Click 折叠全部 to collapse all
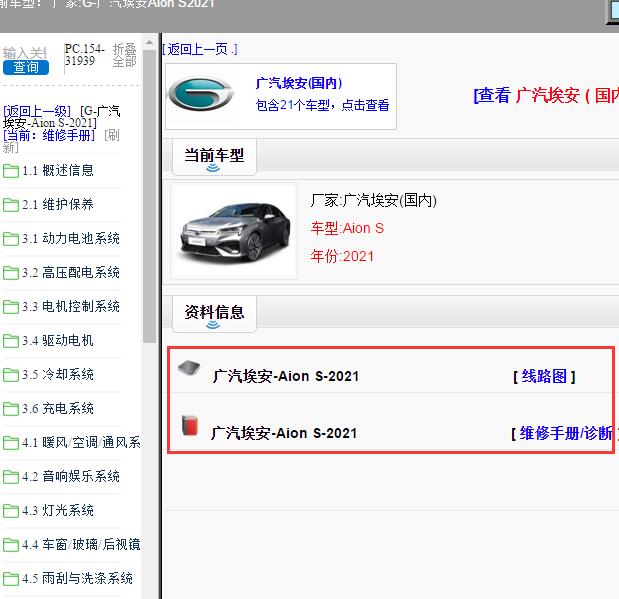Image resolution: width=619 pixels, height=599 pixels. pos(124,55)
